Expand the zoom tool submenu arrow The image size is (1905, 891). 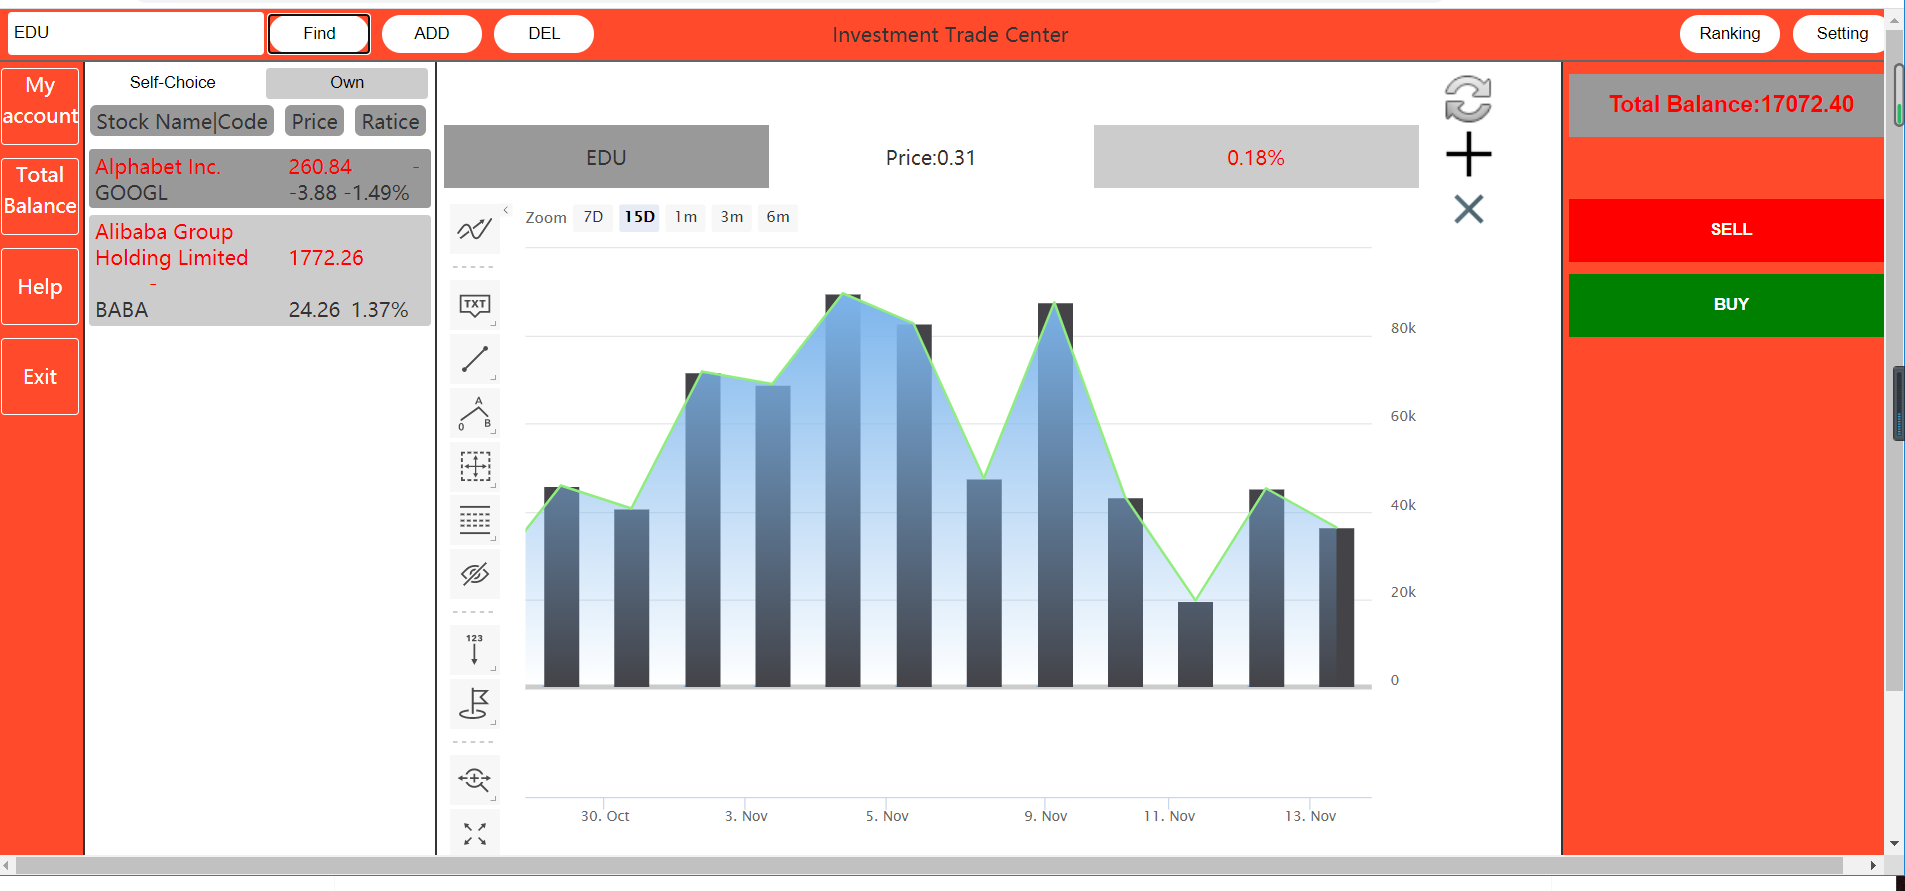click(x=493, y=799)
